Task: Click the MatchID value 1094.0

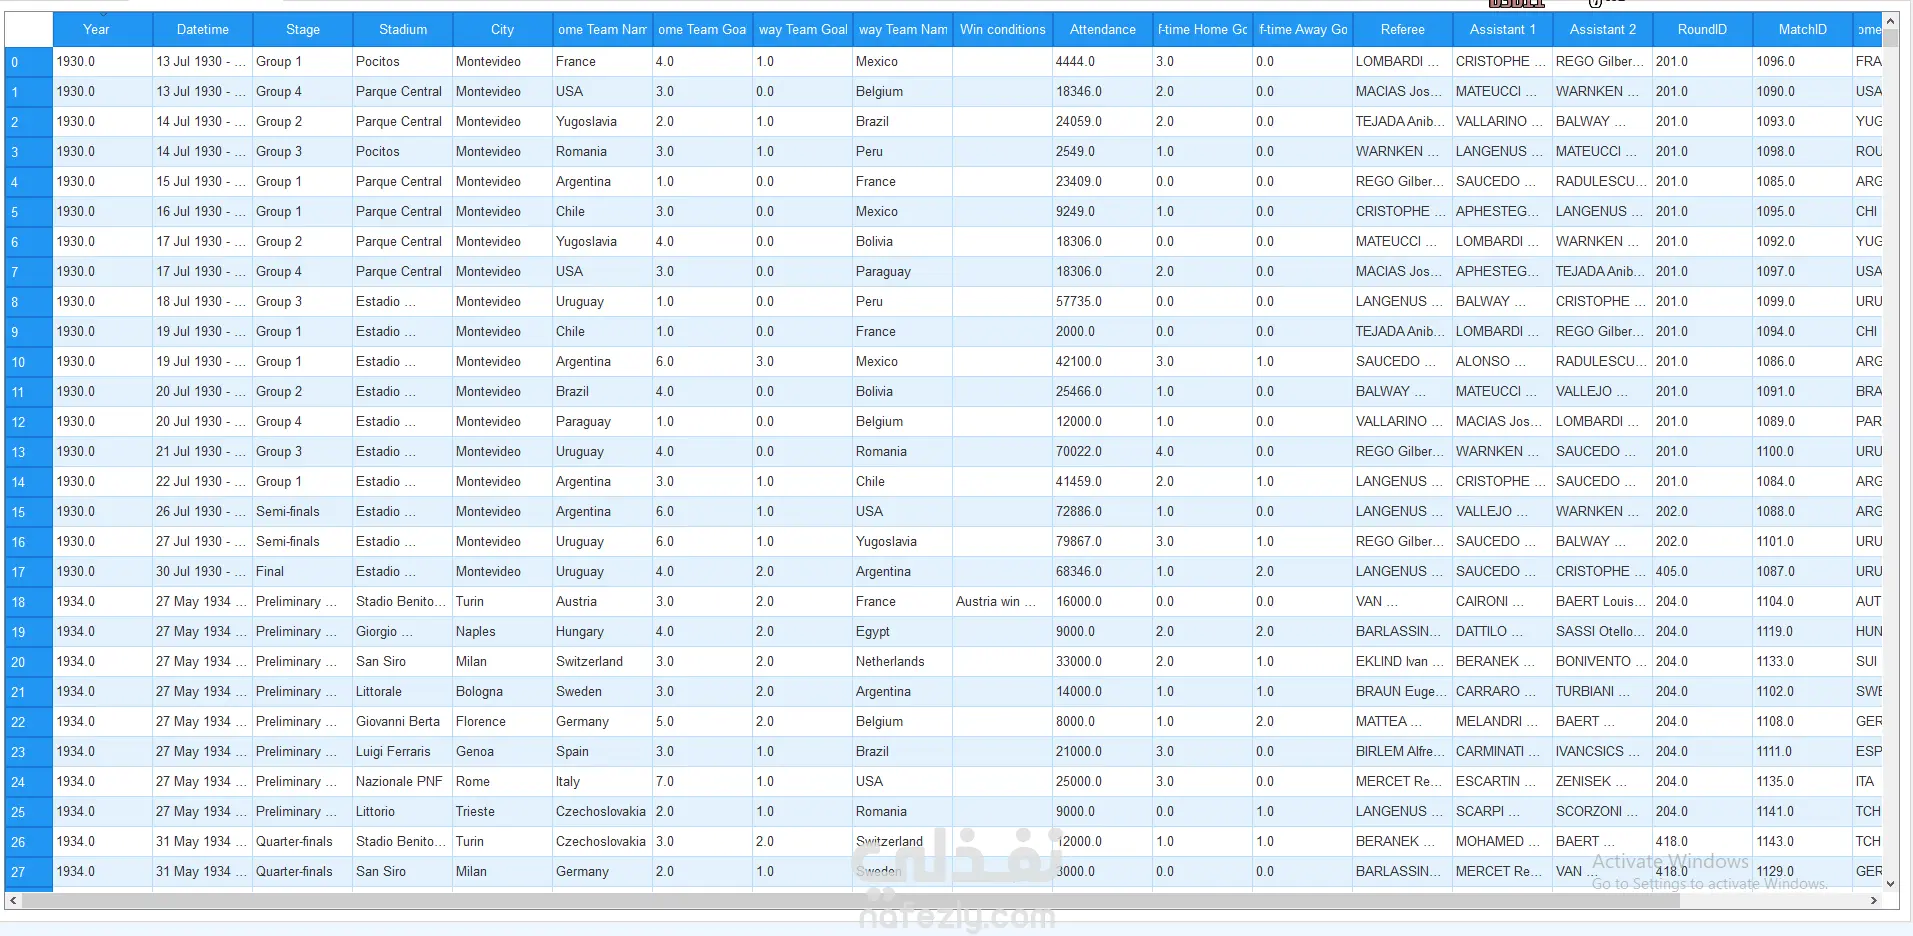Action: pyautogui.click(x=1803, y=332)
